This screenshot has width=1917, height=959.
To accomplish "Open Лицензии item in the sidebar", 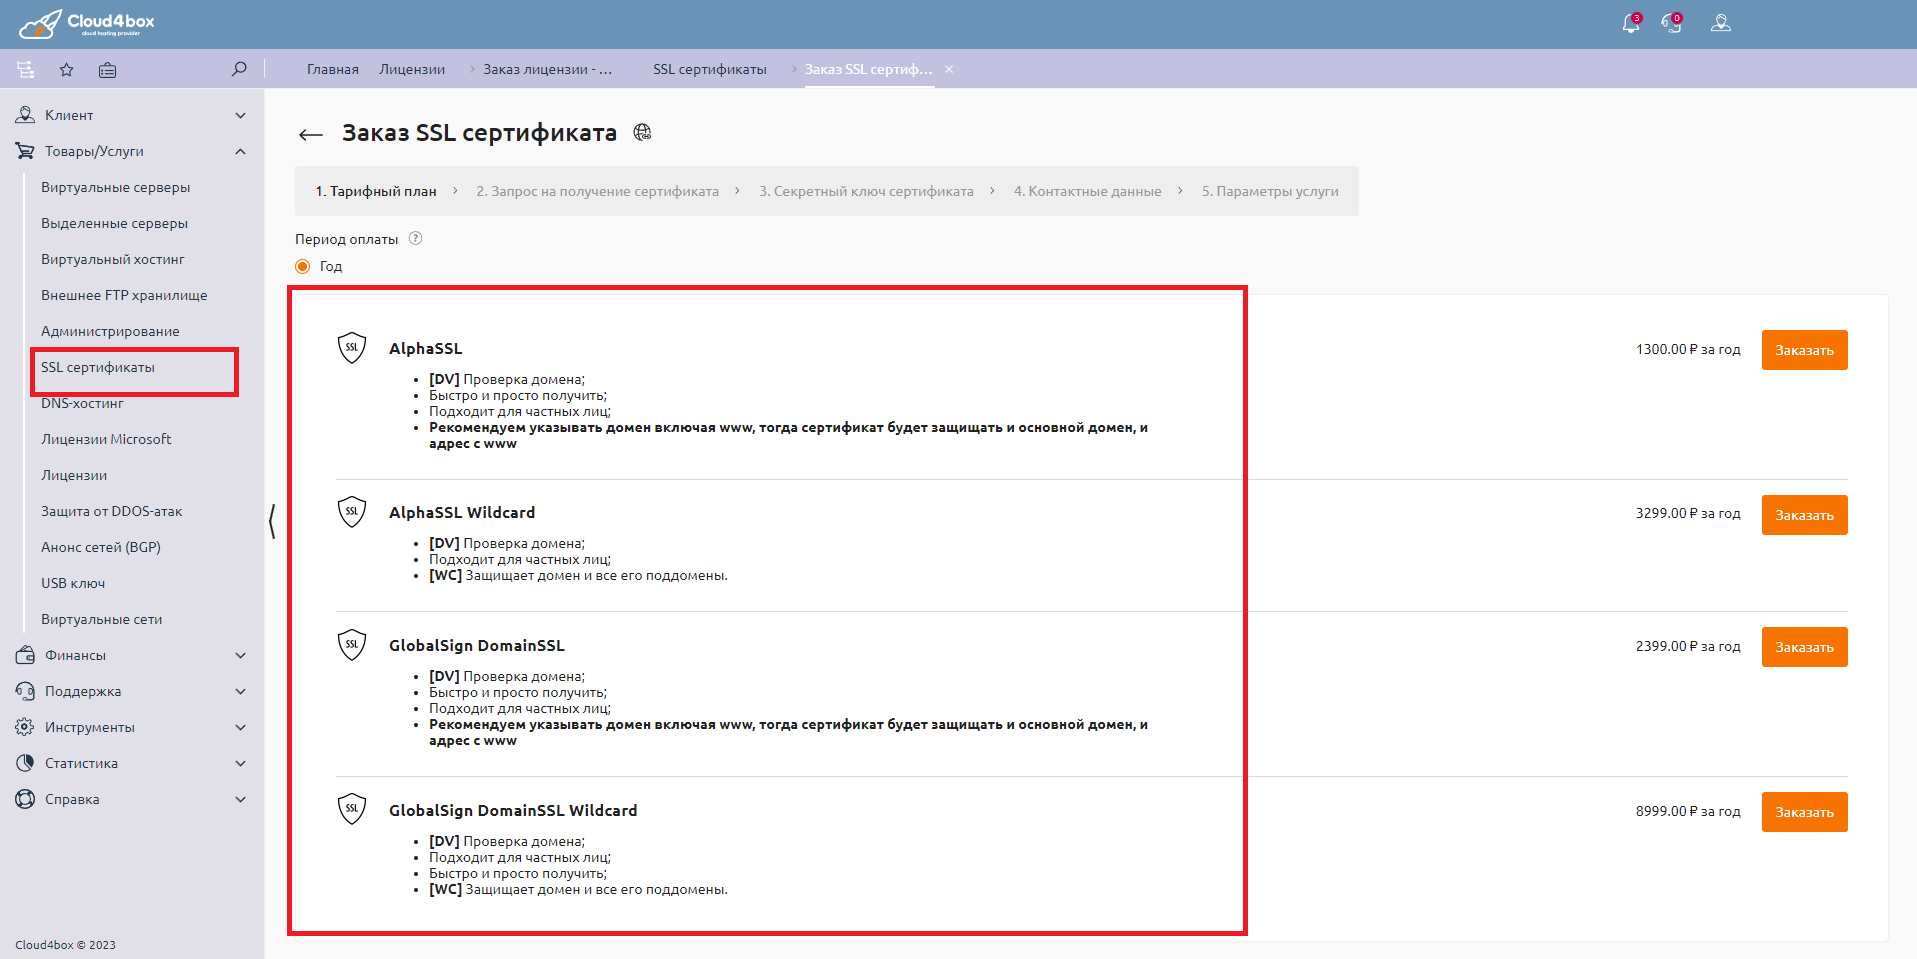I will tap(74, 475).
